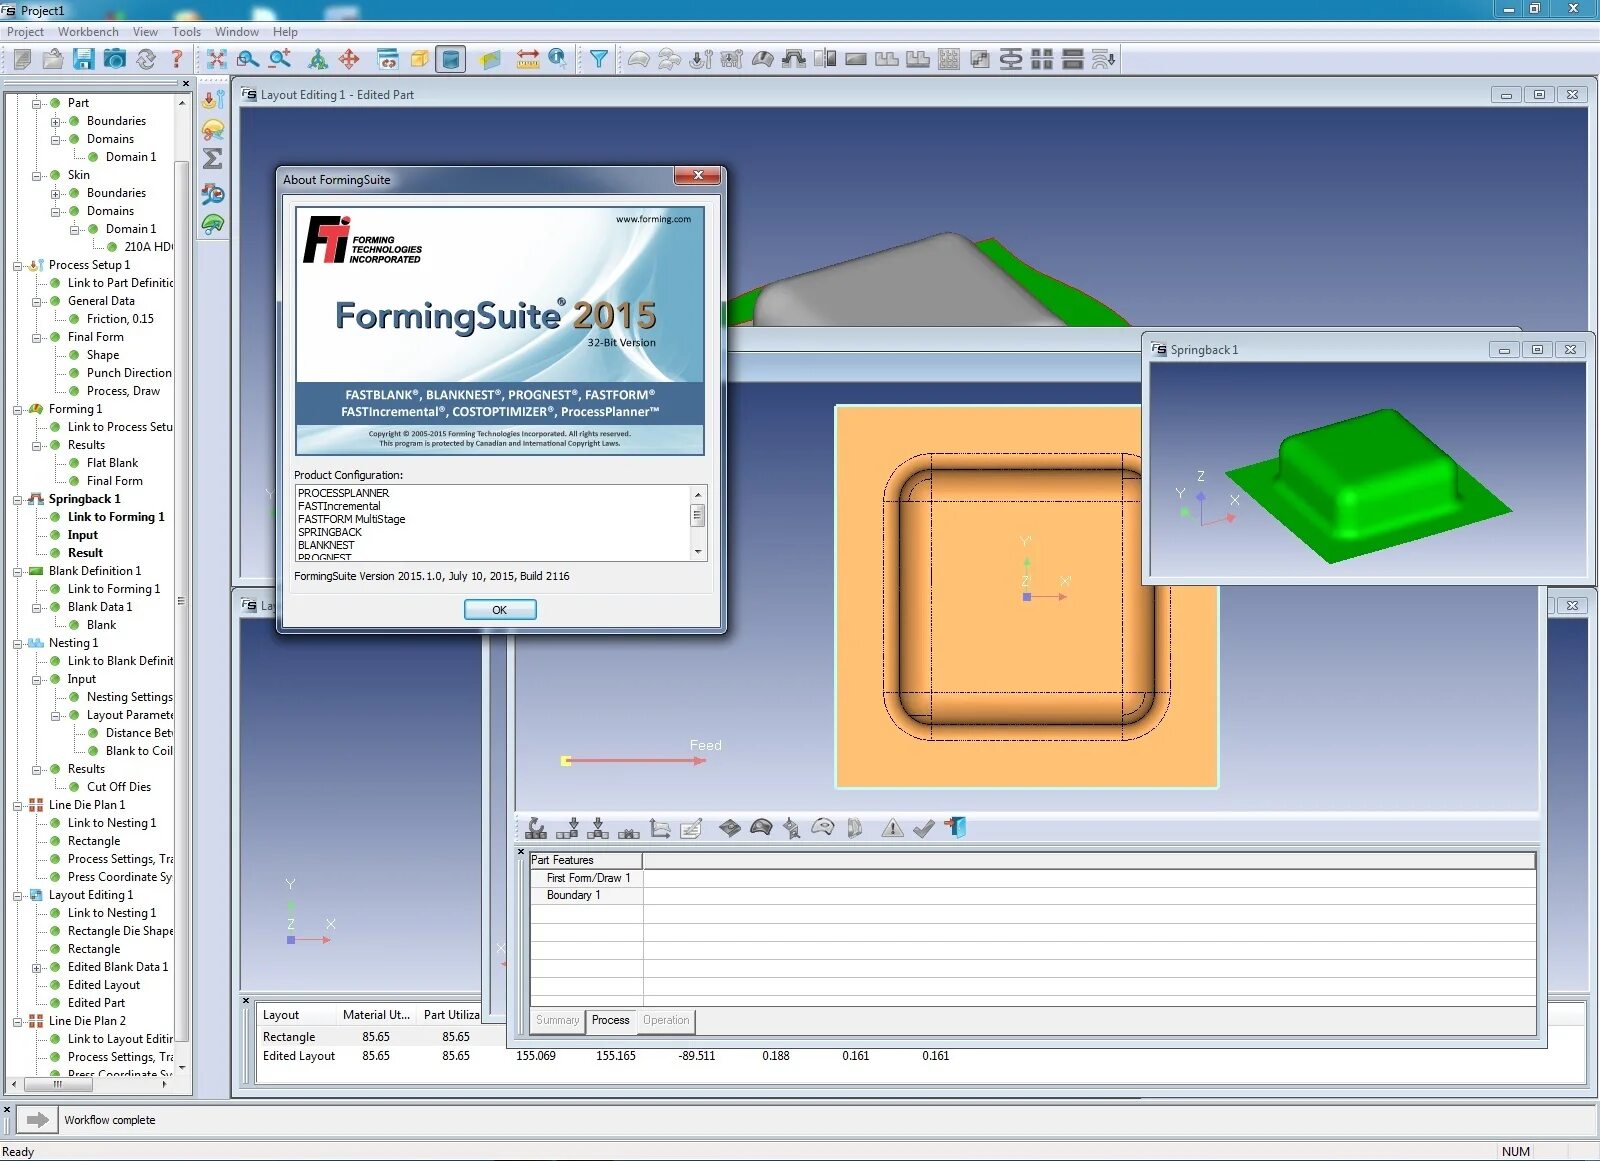Collapse the Springback 1 tree node

click(18, 499)
